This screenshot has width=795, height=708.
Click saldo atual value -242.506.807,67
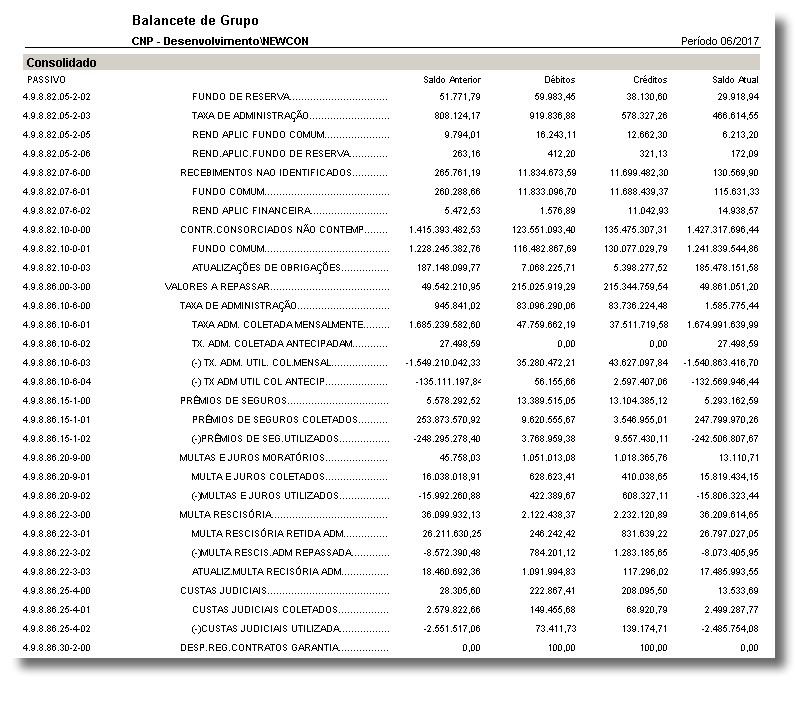[x=725, y=439]
